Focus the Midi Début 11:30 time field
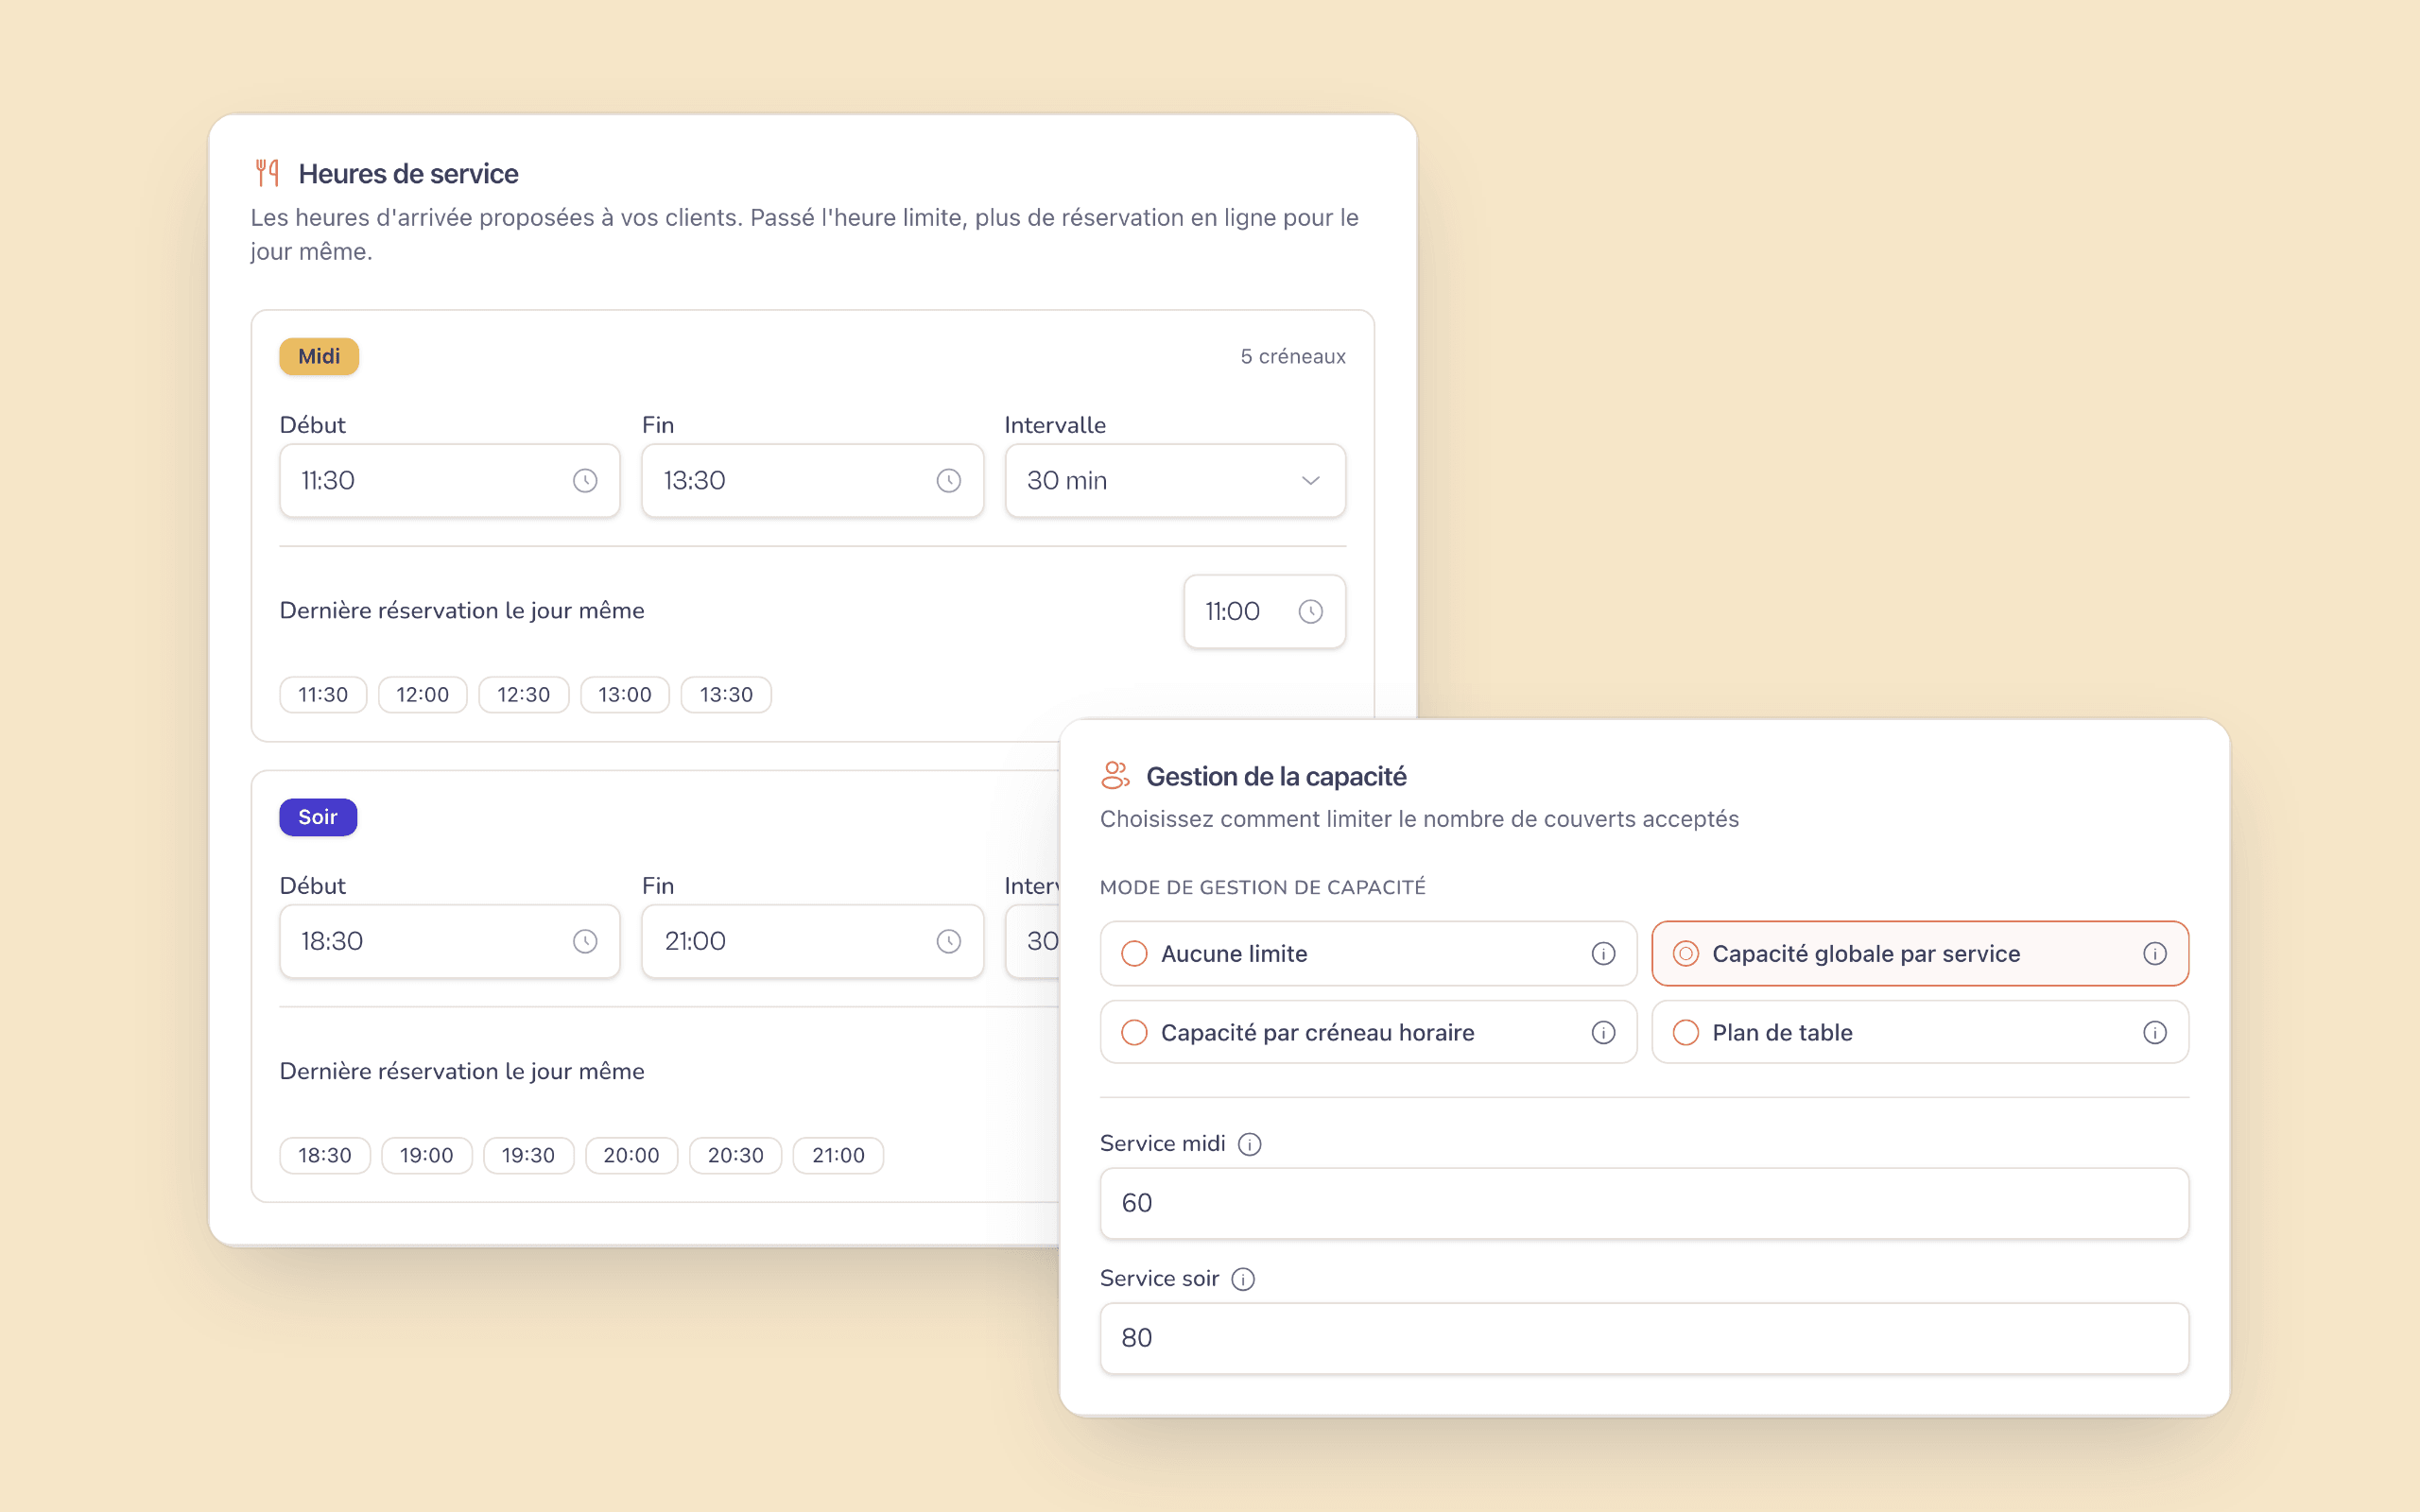Viewport: 2420px width, 1512px height. (x=450, y=481)
